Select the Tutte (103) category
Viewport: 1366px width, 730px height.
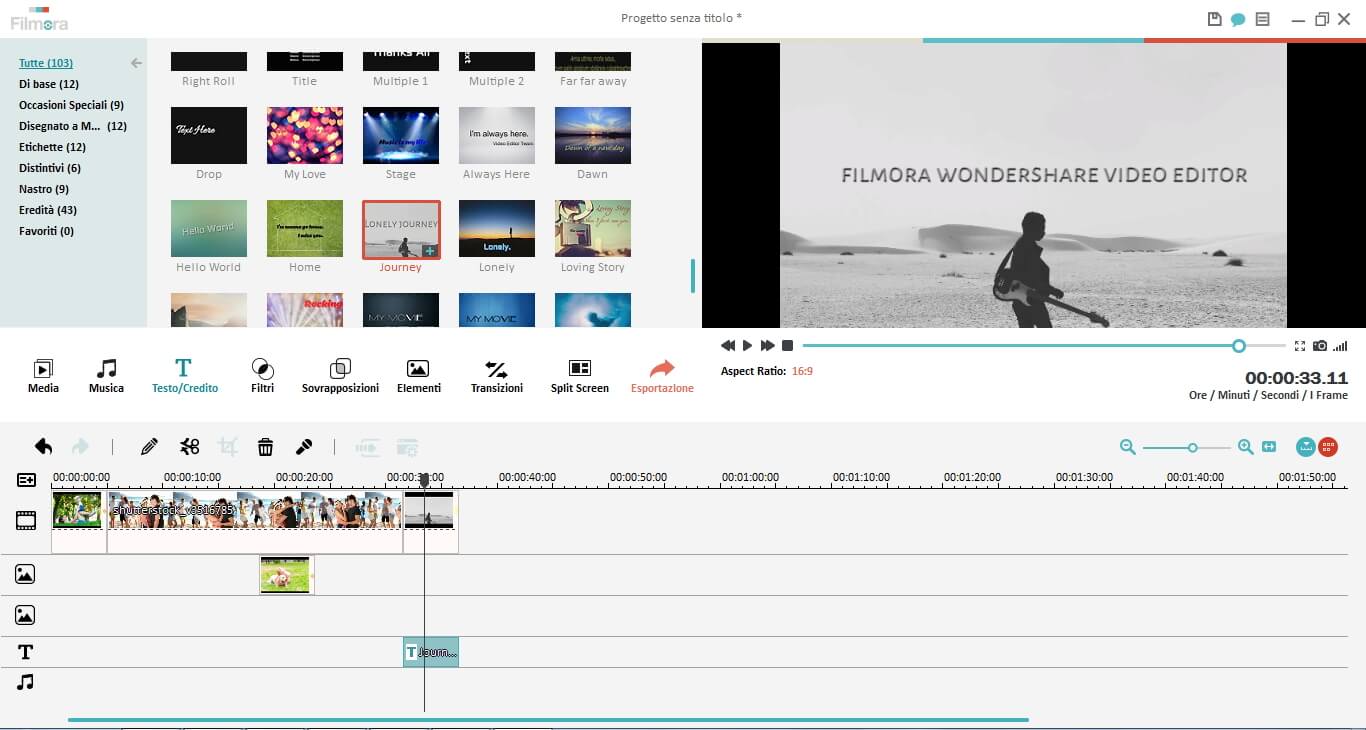(x=46, y=63)
